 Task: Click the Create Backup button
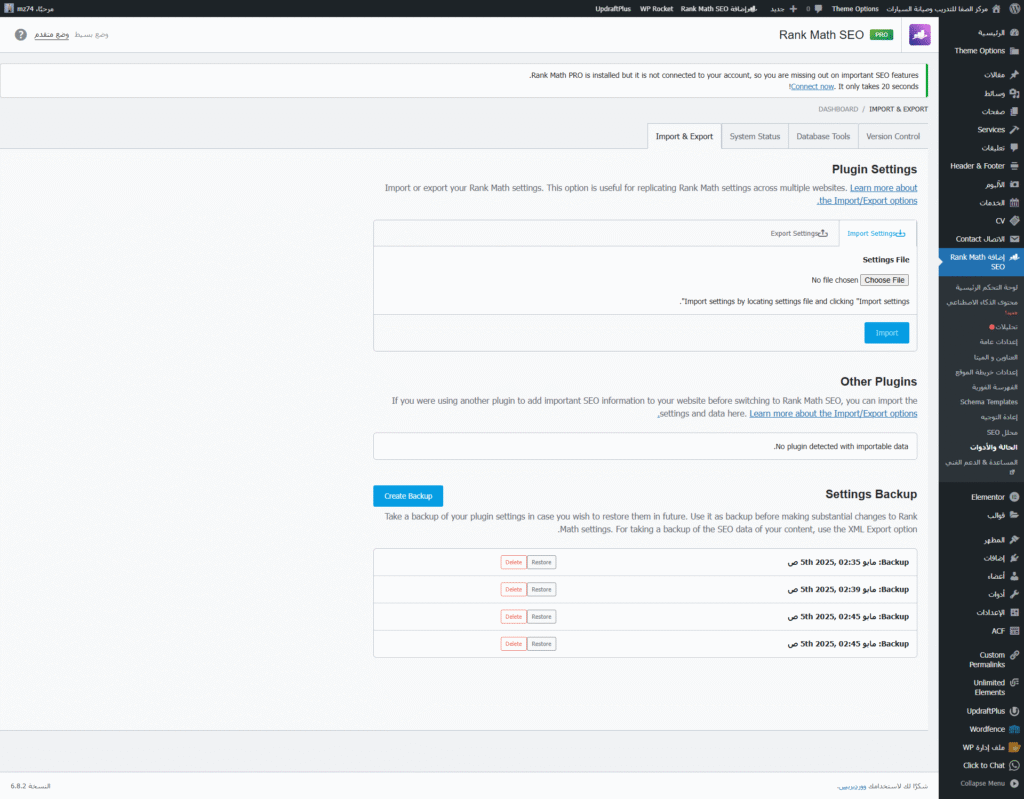(x=408, y=496)
